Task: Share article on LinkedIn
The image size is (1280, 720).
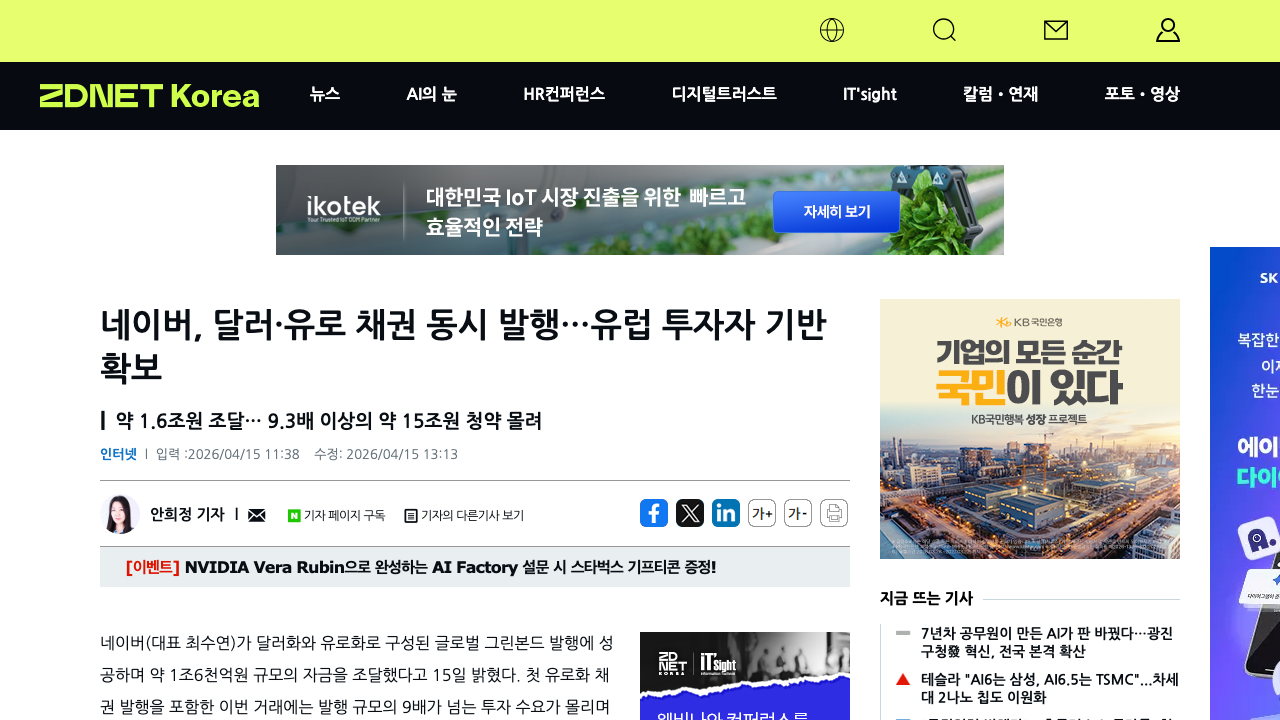Action: coord(726,513)
